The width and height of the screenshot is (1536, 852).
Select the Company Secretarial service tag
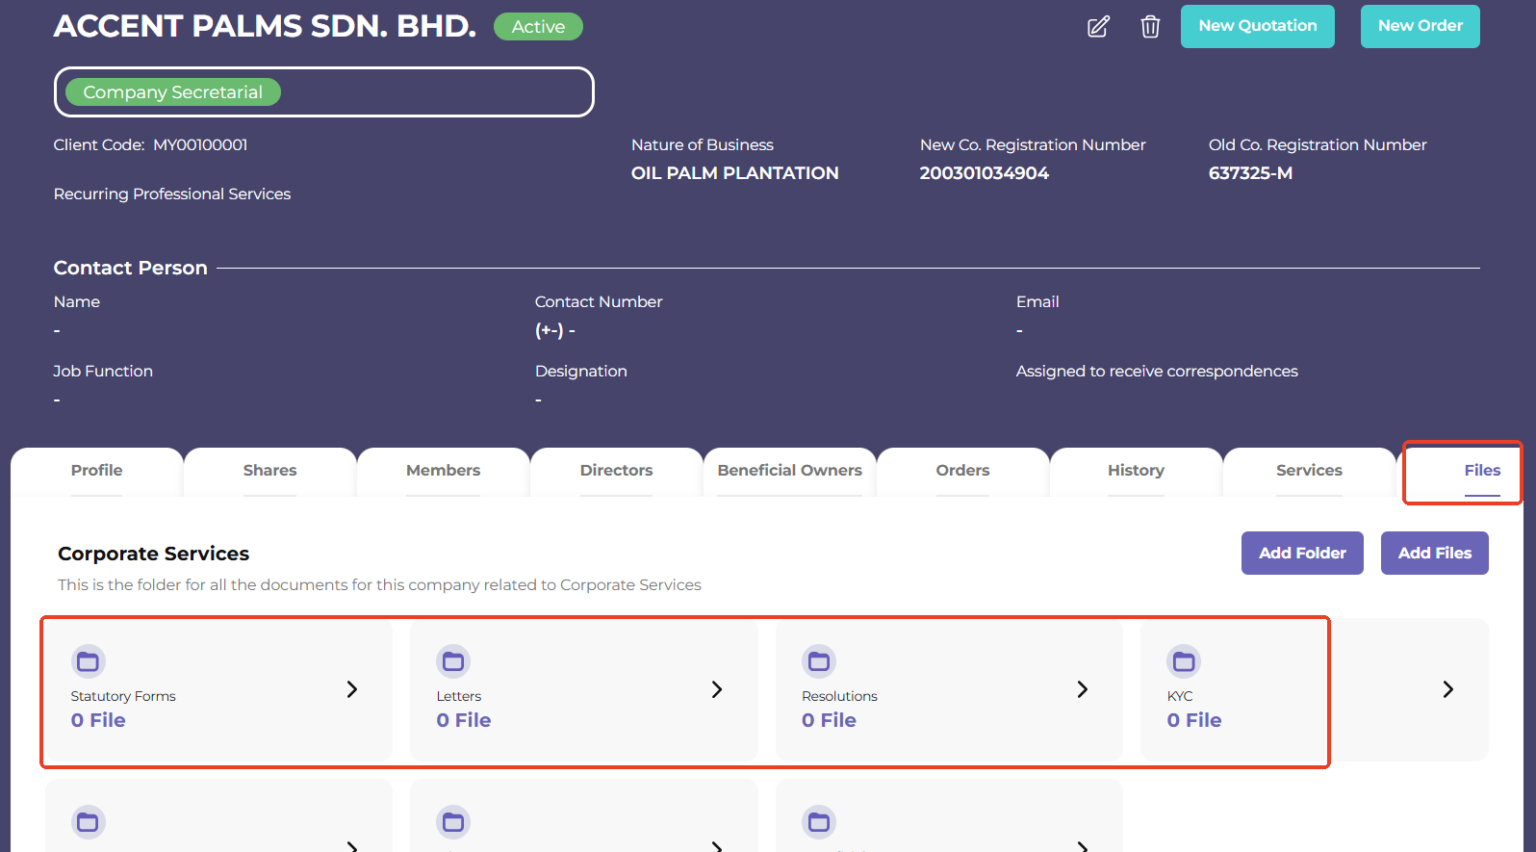[x=171, y=91]
